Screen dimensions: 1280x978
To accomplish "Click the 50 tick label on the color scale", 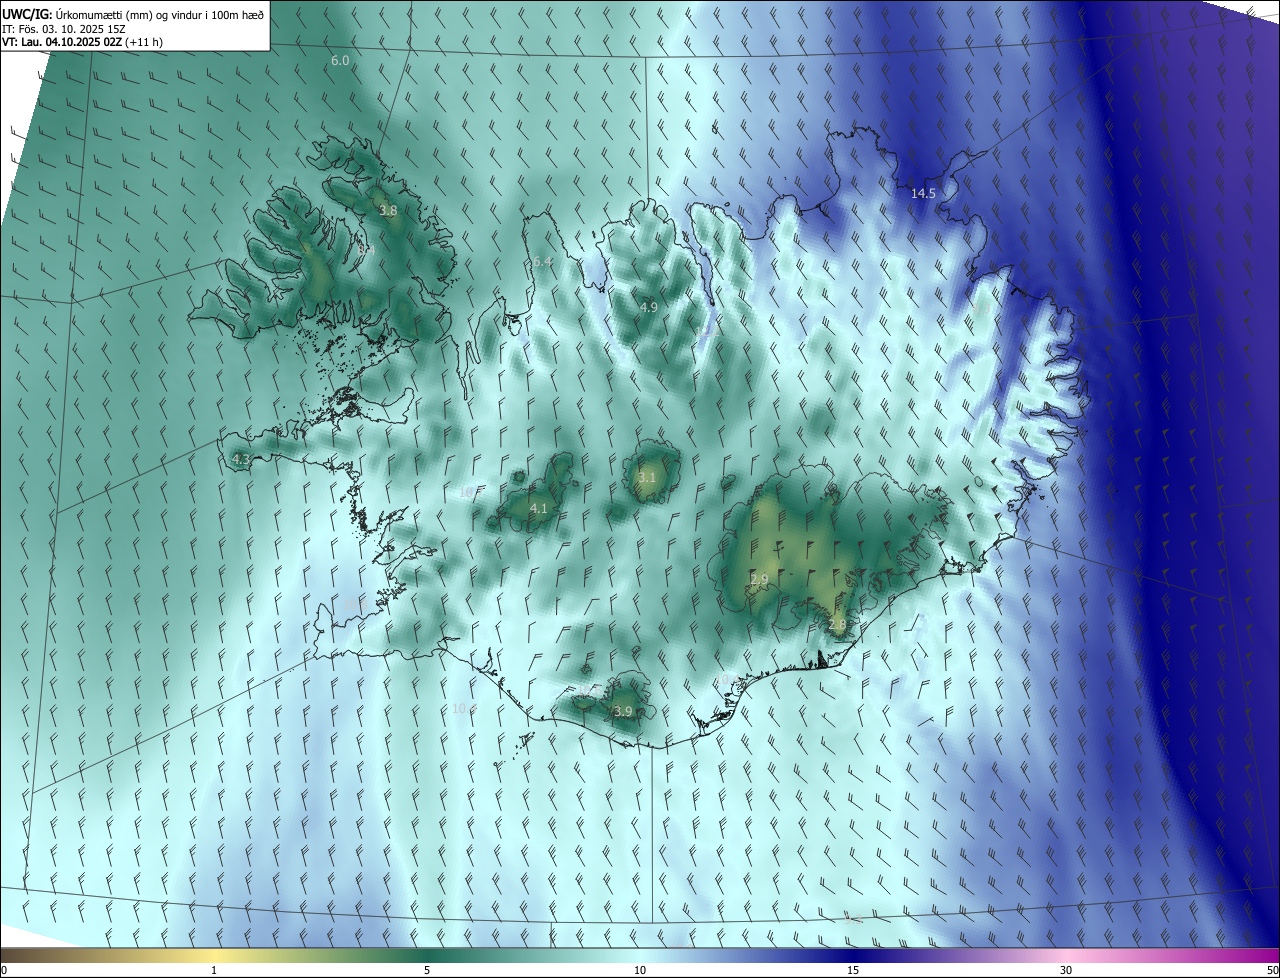I will point(1271,970).
